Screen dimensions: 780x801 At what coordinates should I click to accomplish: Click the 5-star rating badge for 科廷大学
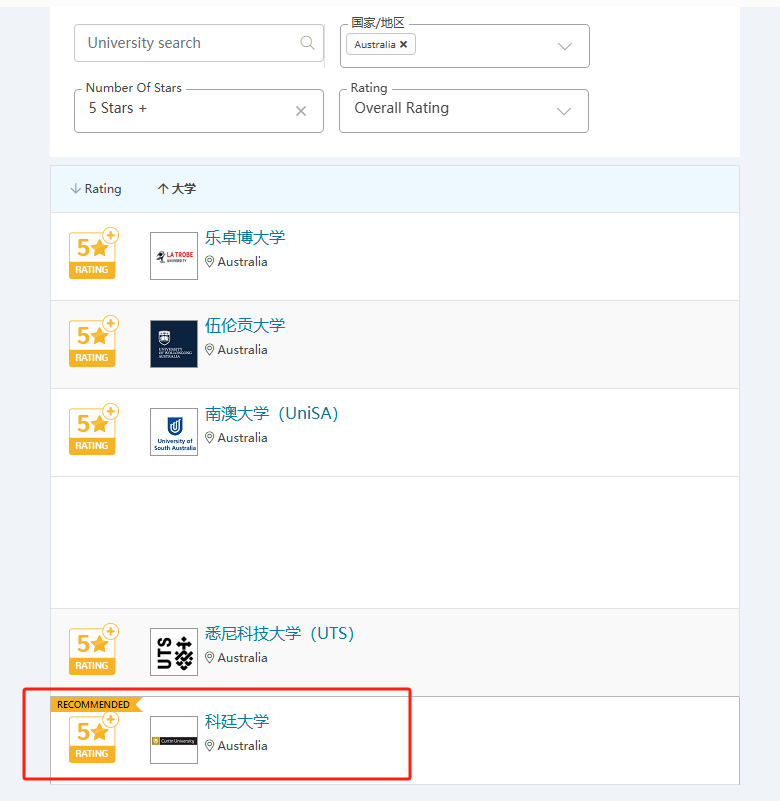(x=93, y=740)
